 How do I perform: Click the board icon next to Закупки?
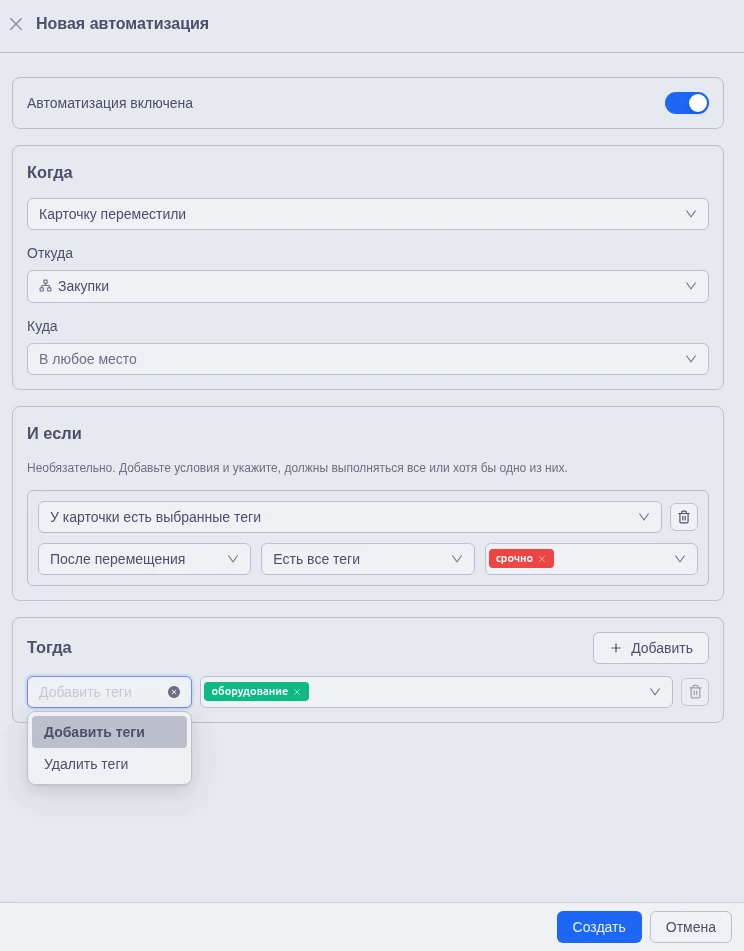coord(45,286)
